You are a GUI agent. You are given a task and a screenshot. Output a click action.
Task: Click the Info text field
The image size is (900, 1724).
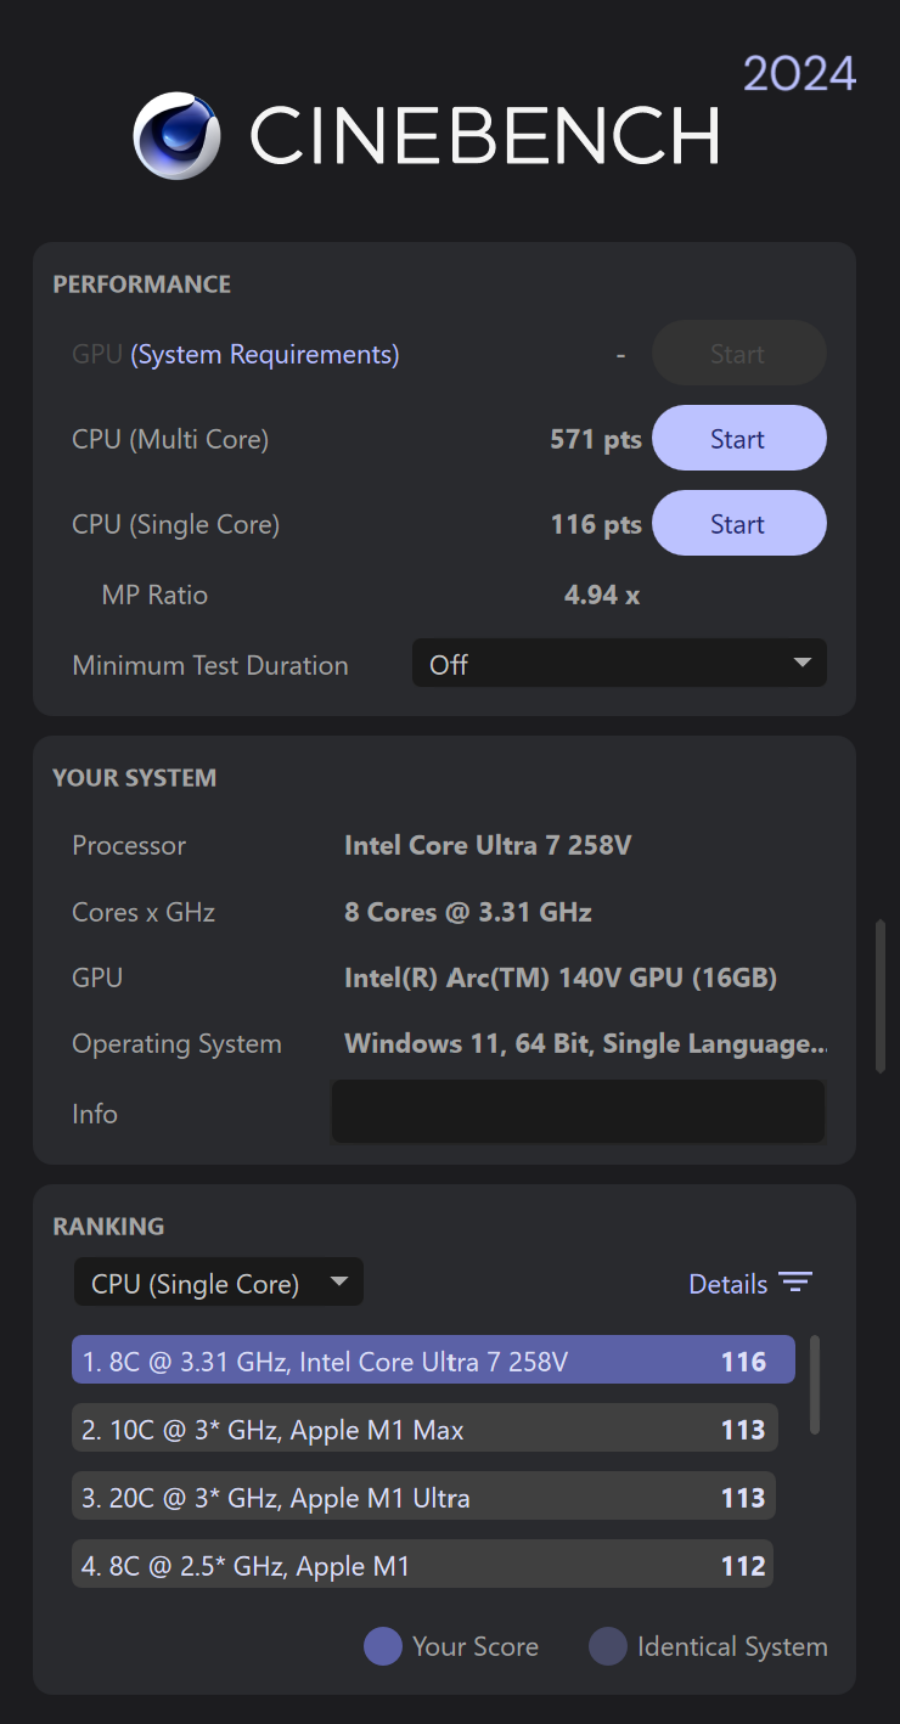578,1112
